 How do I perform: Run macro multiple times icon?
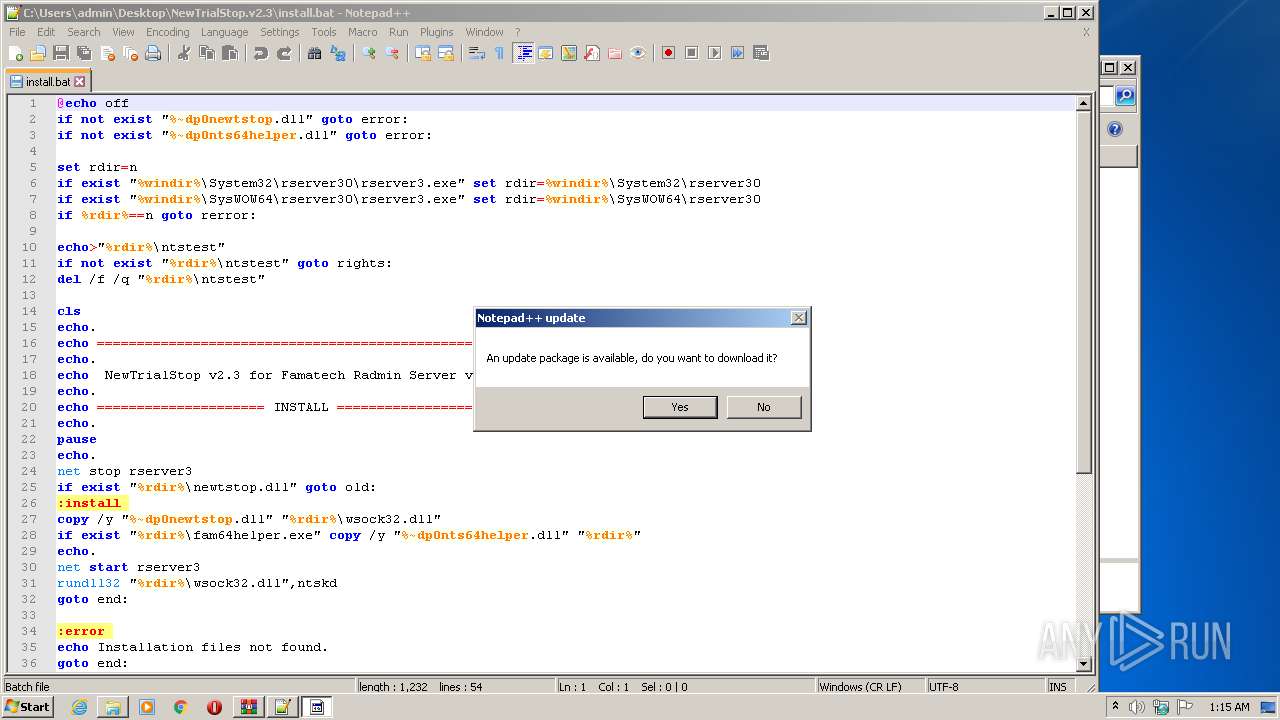[737, 53]
